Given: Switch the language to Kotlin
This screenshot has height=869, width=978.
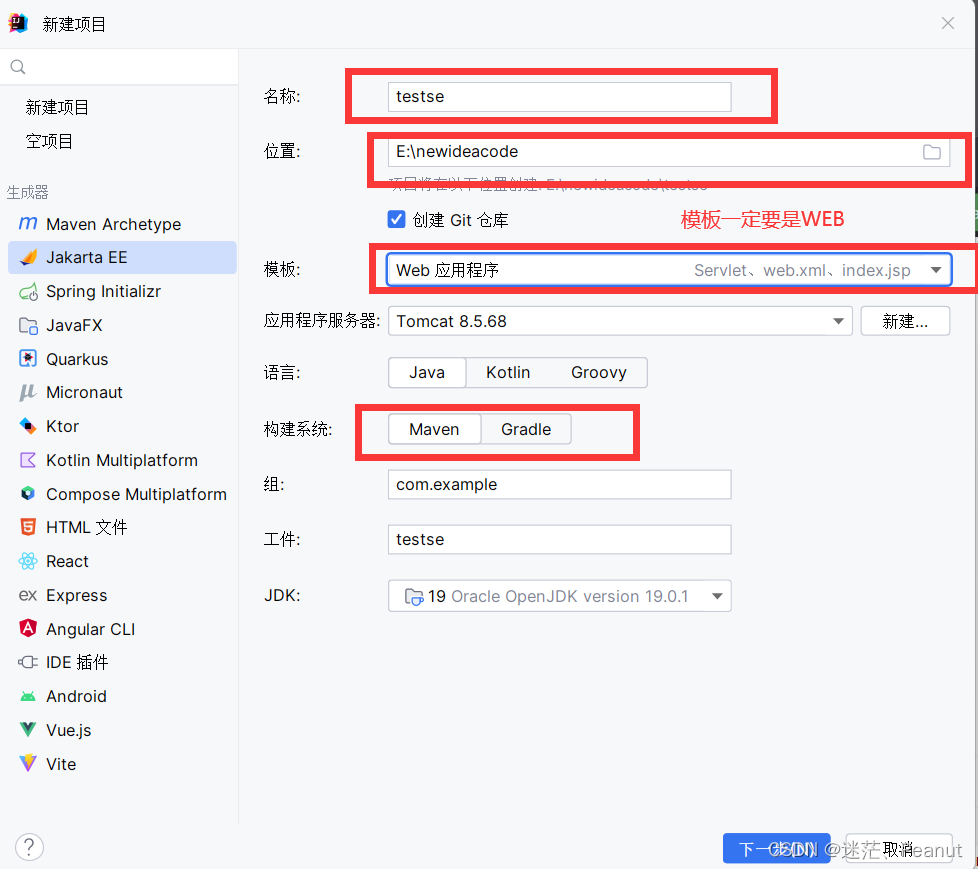Looking at the screenshot, I should click(508, 372).
